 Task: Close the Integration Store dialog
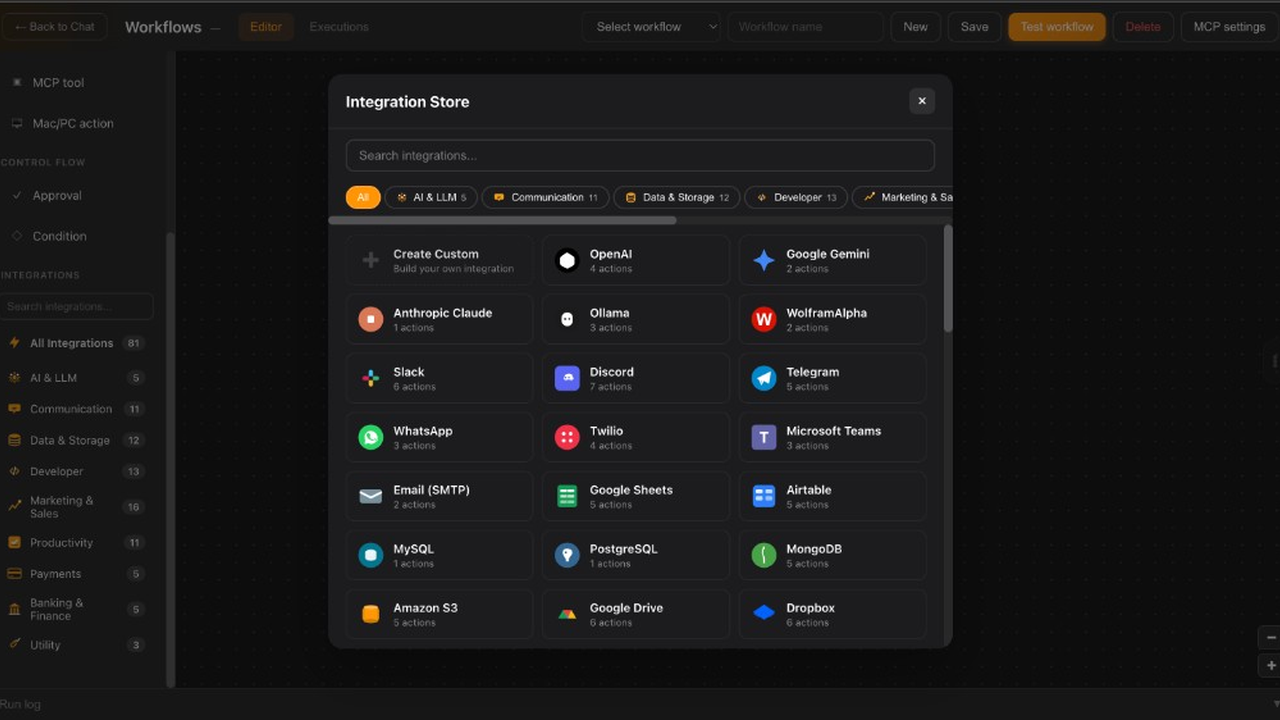922,101
